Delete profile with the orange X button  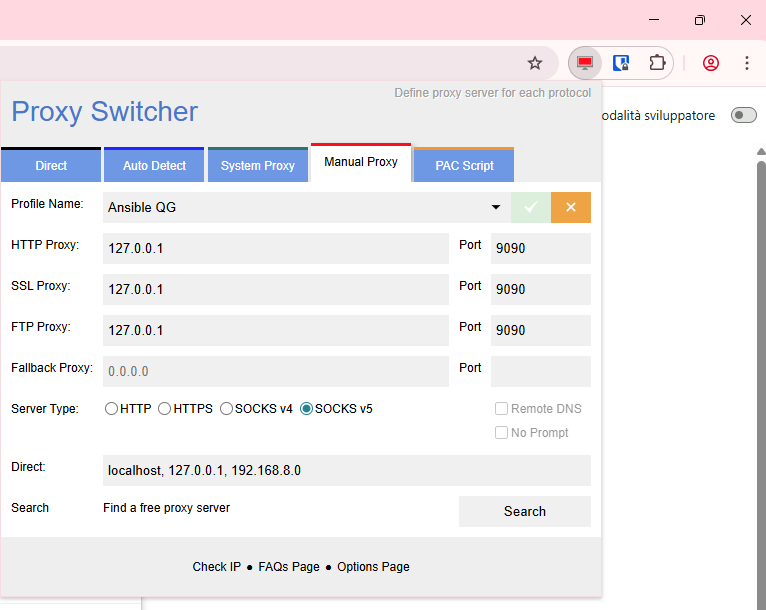tap(571, 207)
